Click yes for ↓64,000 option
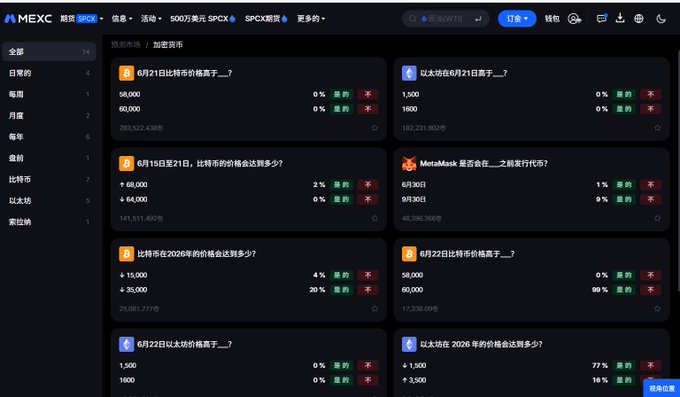 coord(341,200)
